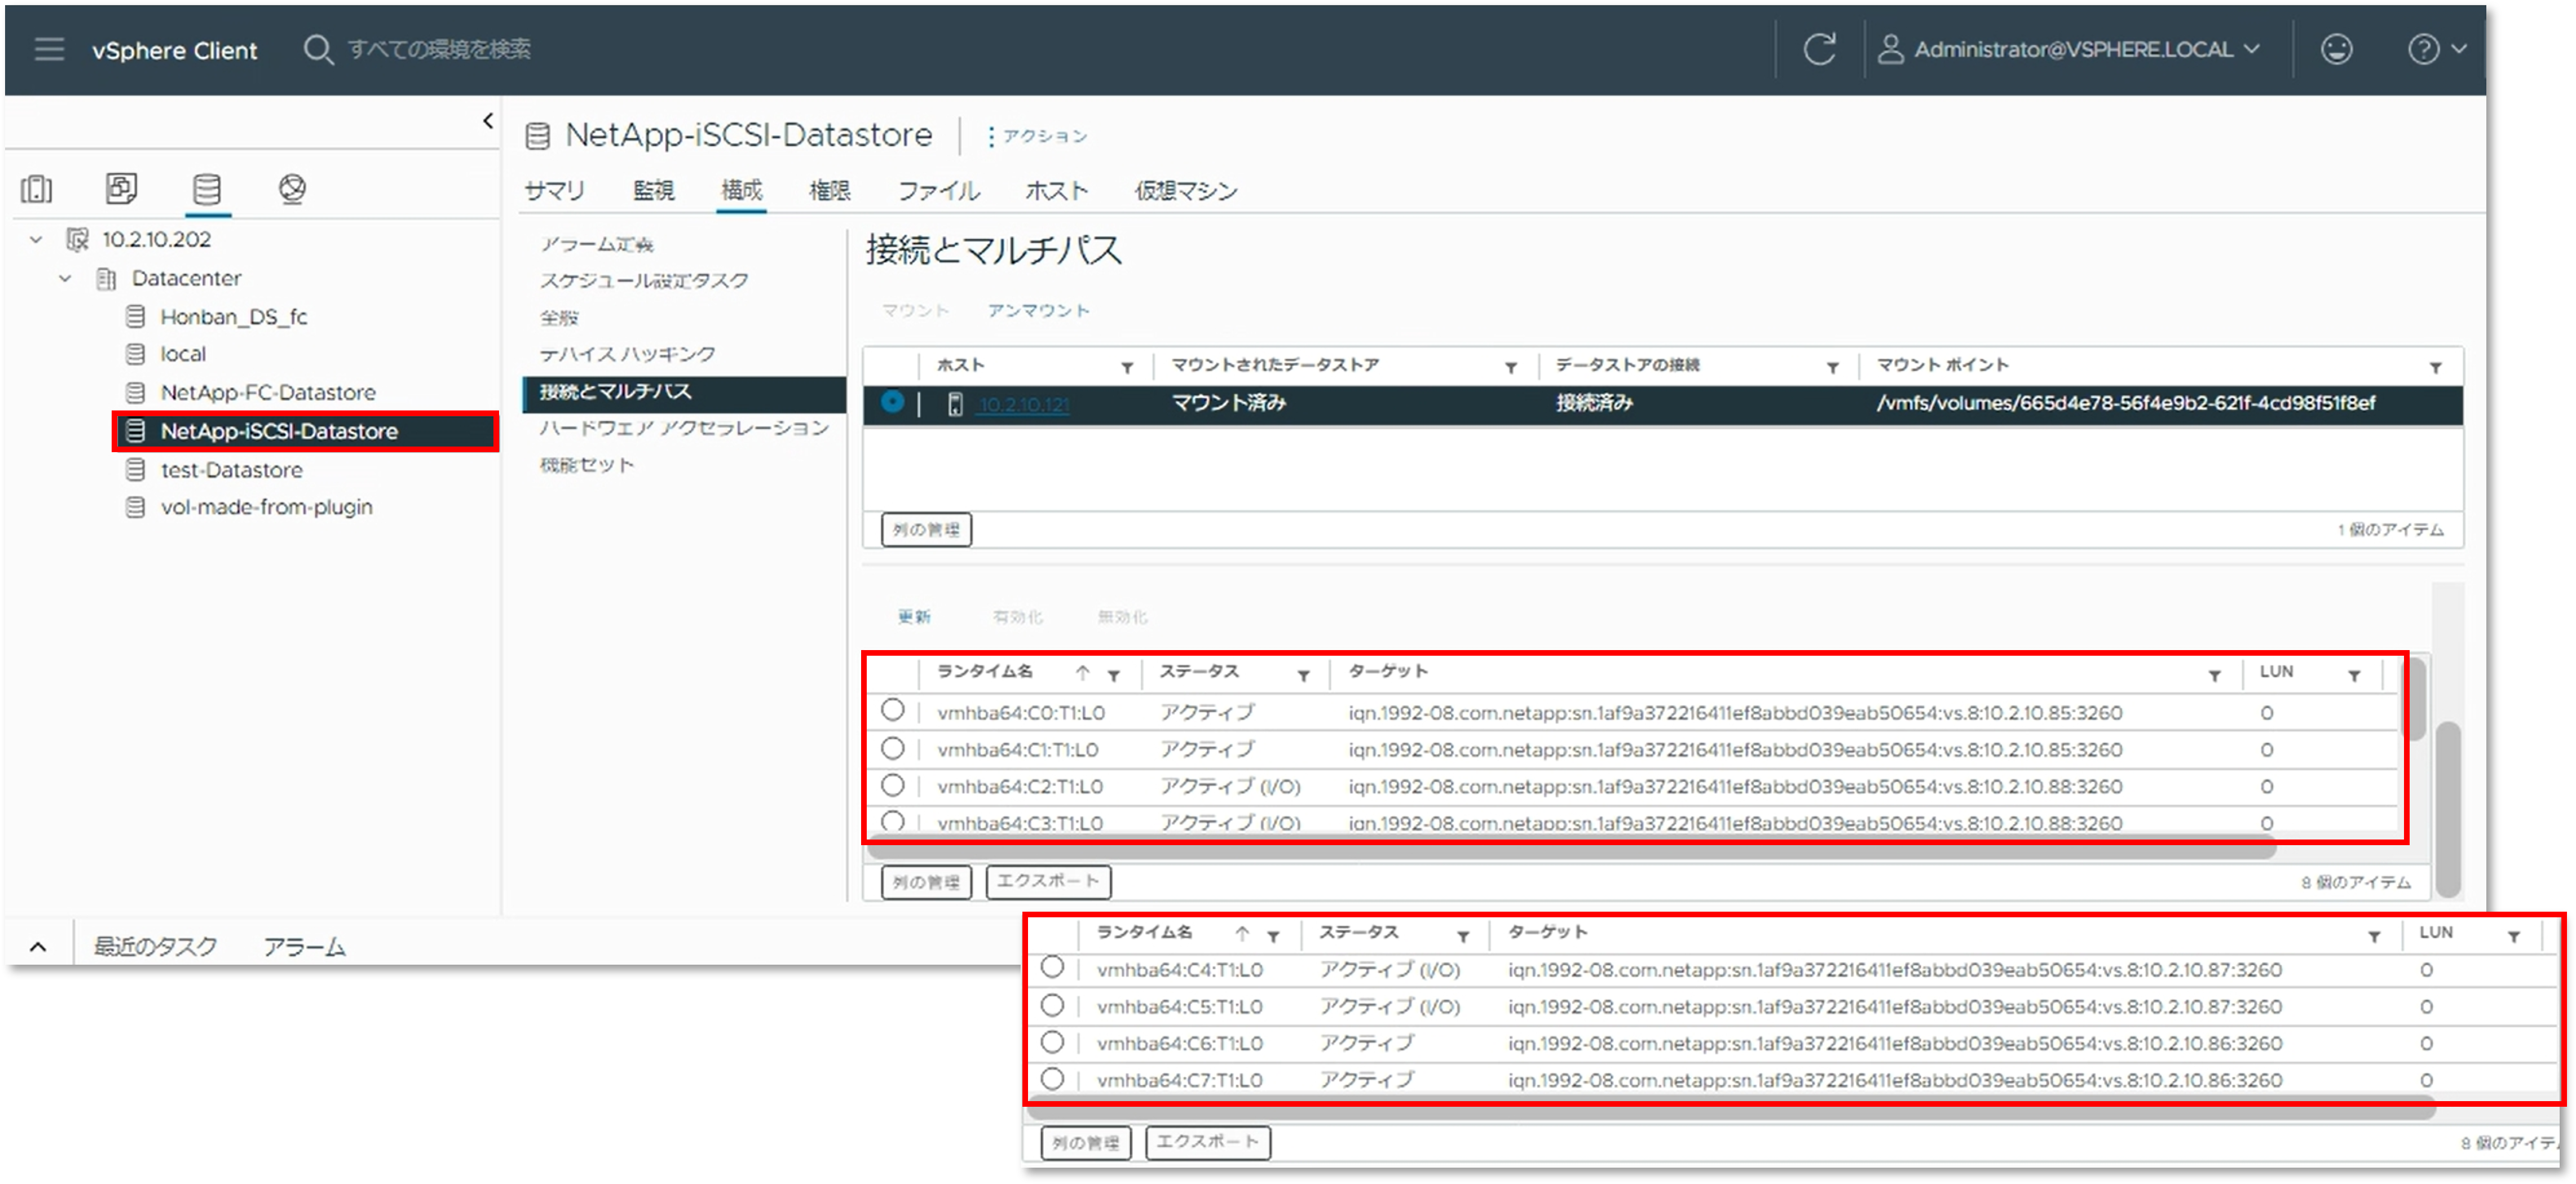Viewport: 2576px width, 1184px height.
Task: Select the Honban_DS_fc datastore
Action: 233,317
